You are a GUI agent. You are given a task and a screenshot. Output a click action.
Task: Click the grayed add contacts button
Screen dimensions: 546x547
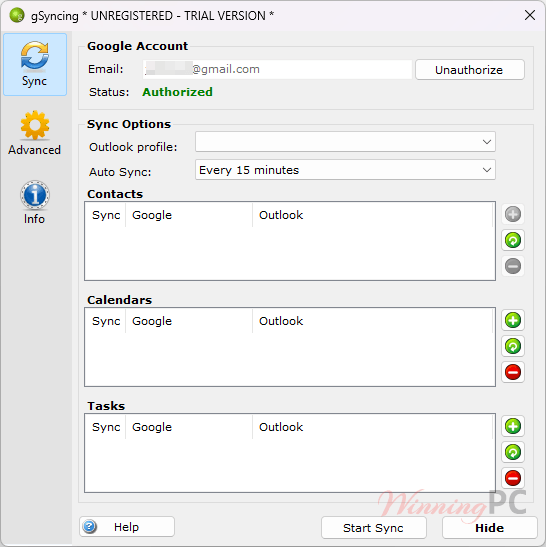pos(513,214)
